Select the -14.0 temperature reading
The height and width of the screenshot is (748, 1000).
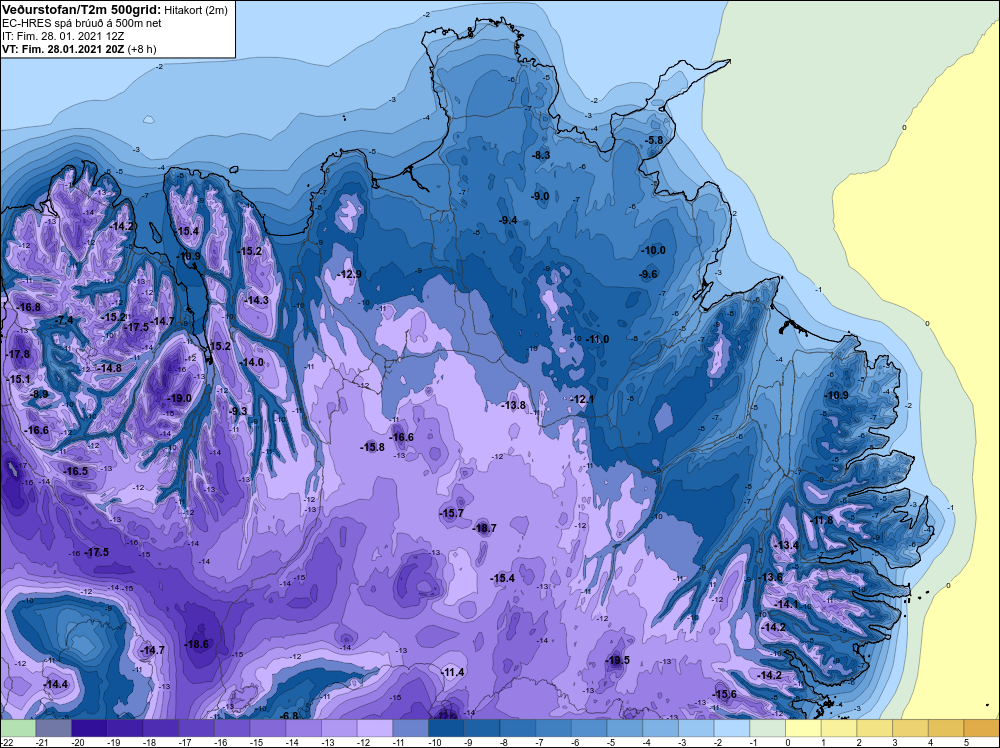[251, 362]
